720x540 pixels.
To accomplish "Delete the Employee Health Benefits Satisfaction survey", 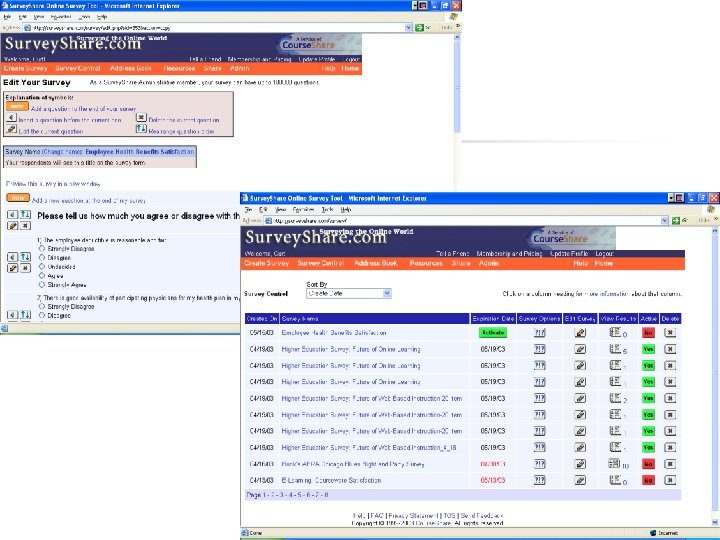I will click(x=670, y=332).
